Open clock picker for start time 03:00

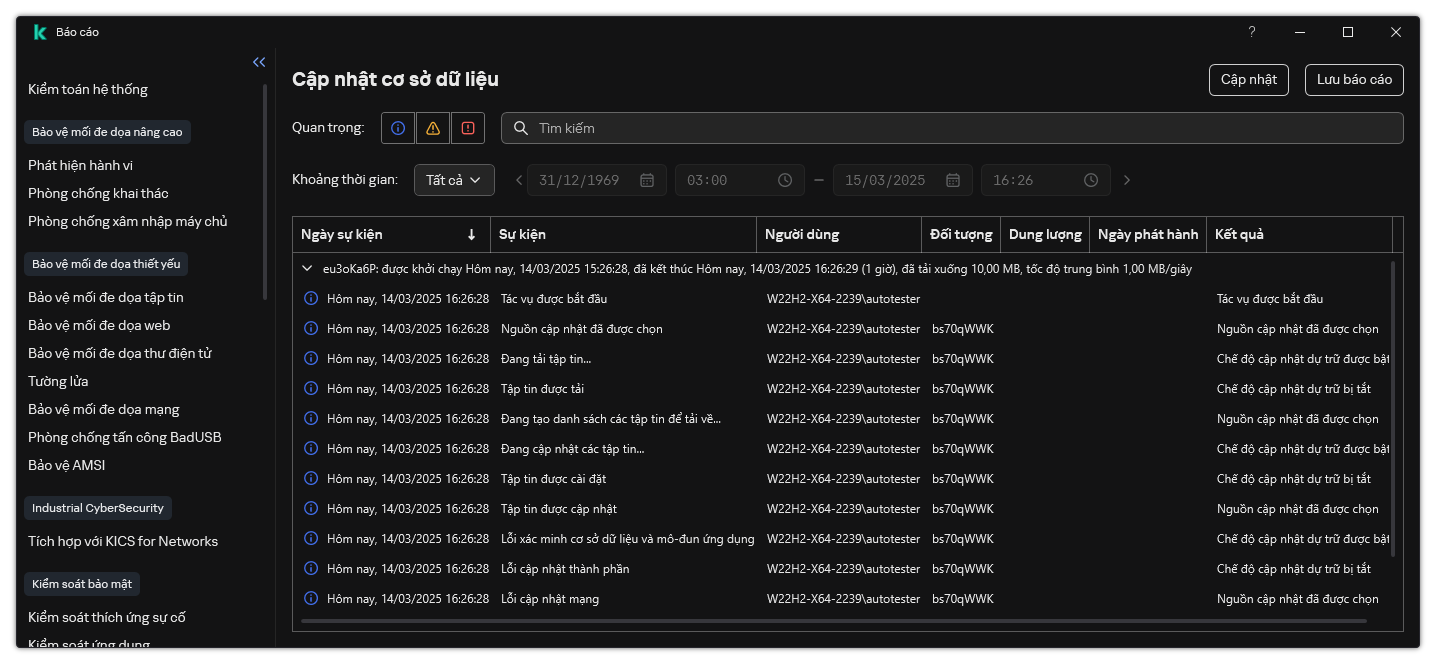785,180
